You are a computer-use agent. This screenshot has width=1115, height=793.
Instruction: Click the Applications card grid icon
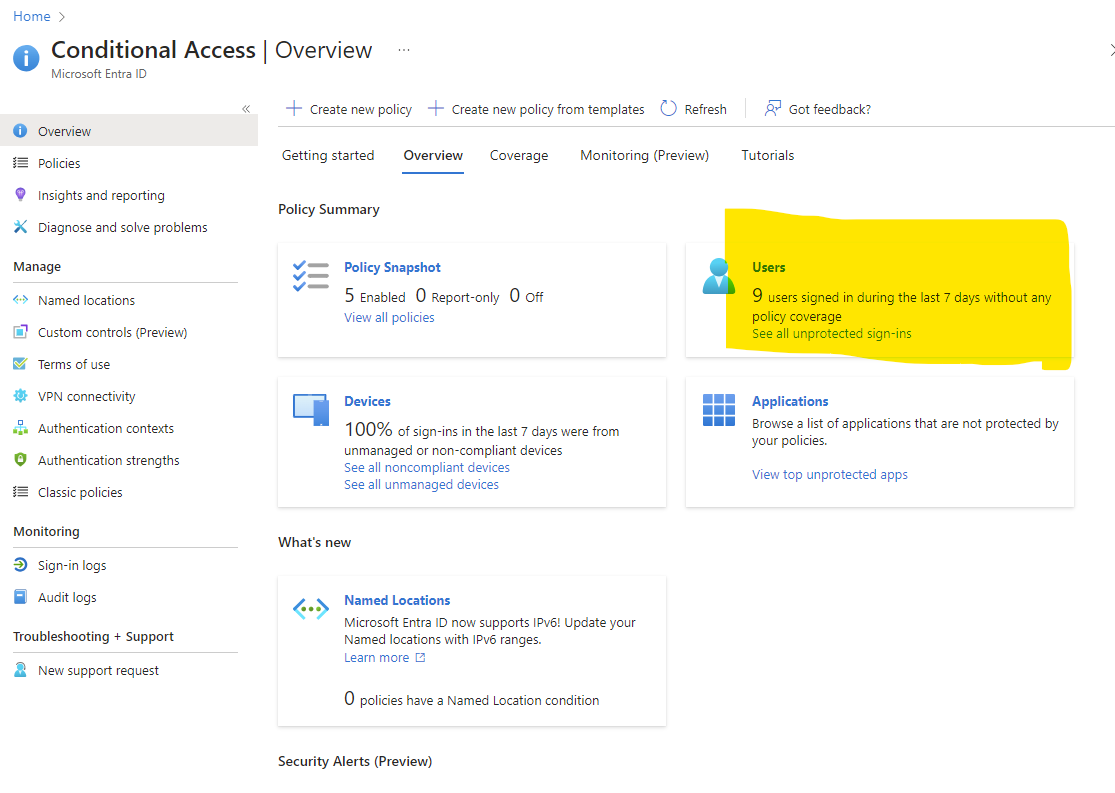(718, 410)
